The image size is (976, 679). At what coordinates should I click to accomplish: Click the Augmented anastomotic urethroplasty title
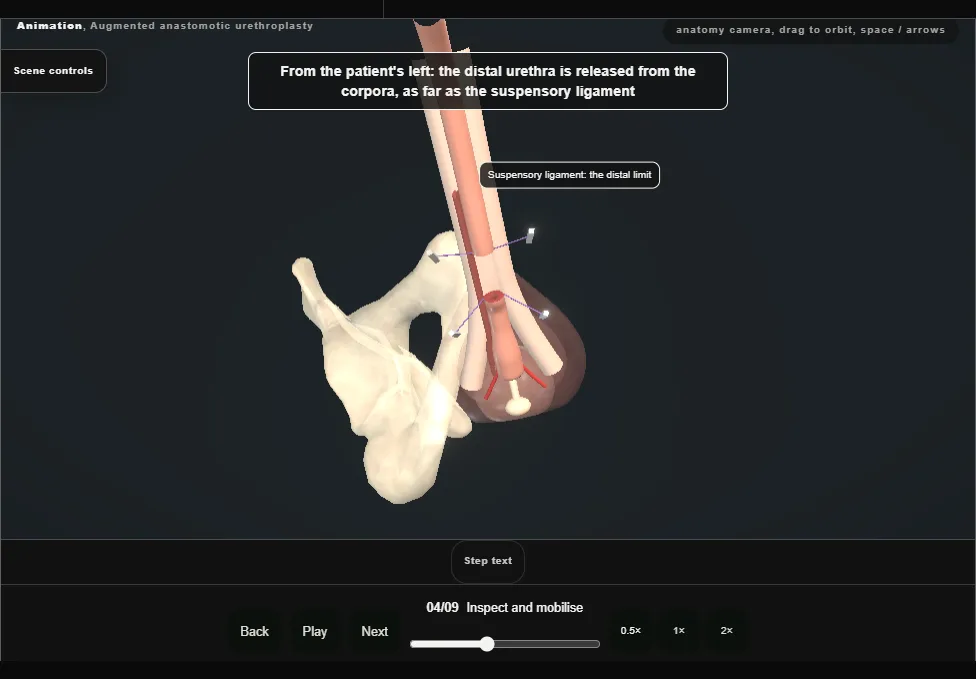[x=202, y=26]
